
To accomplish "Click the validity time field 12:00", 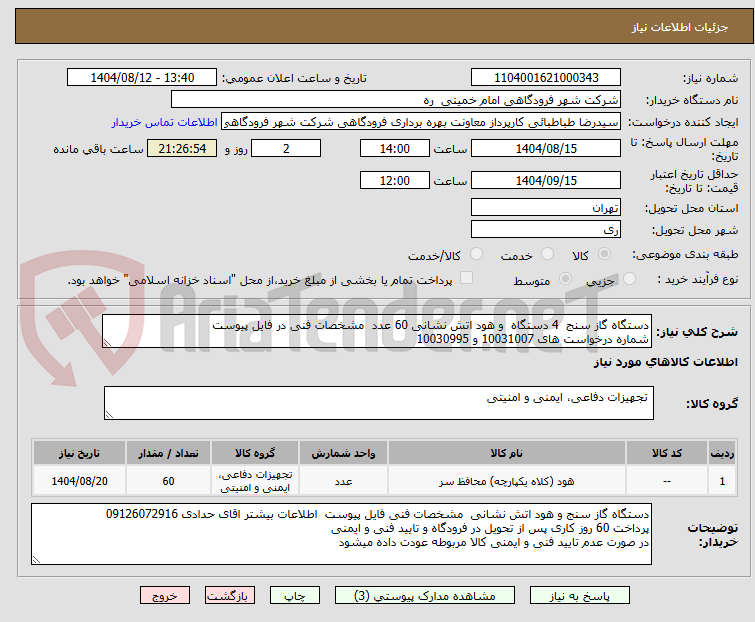I will click(x=395, y=180).
